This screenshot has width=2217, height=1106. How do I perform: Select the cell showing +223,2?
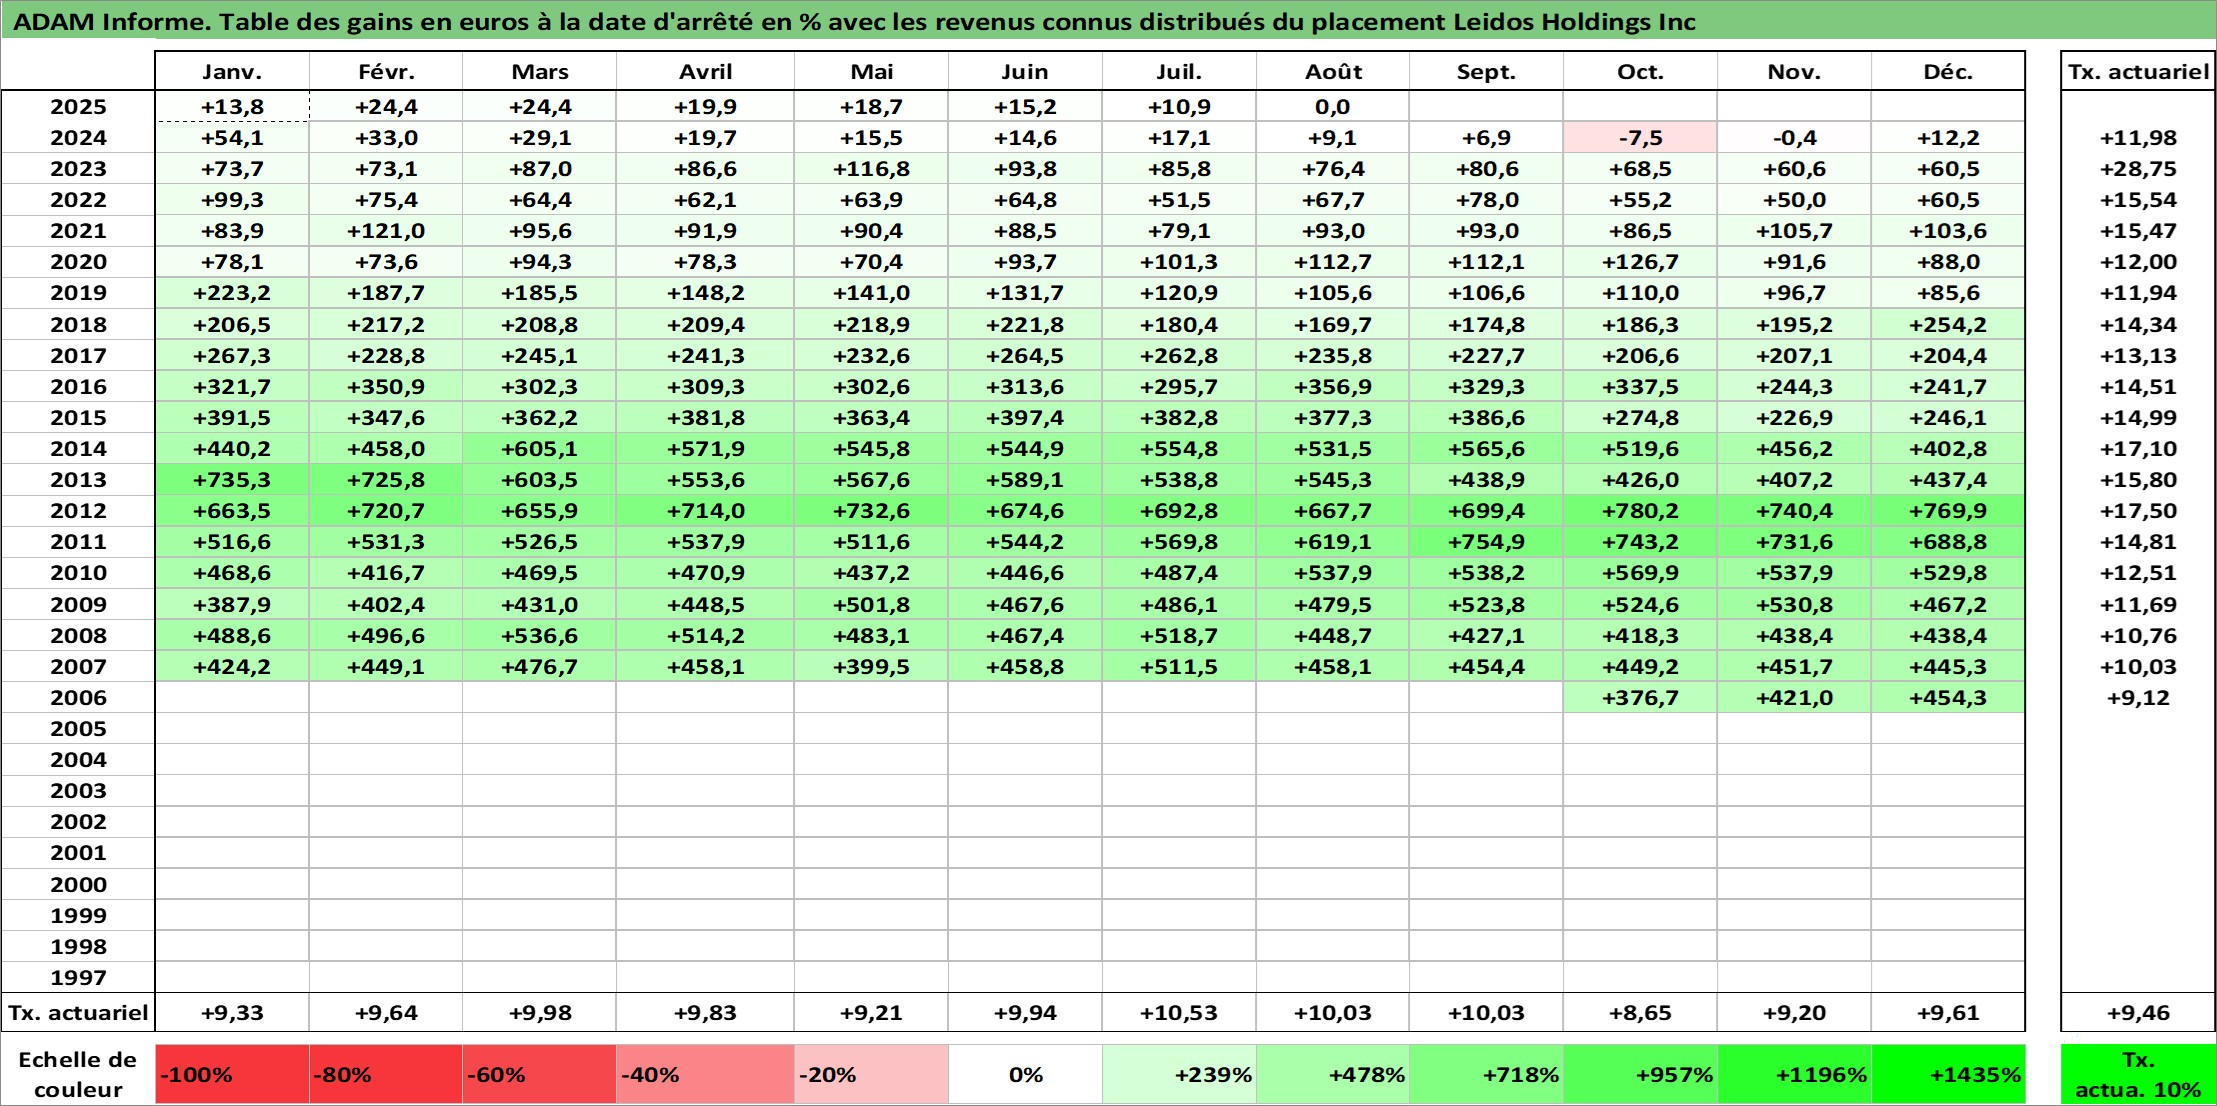pos(232,293)
